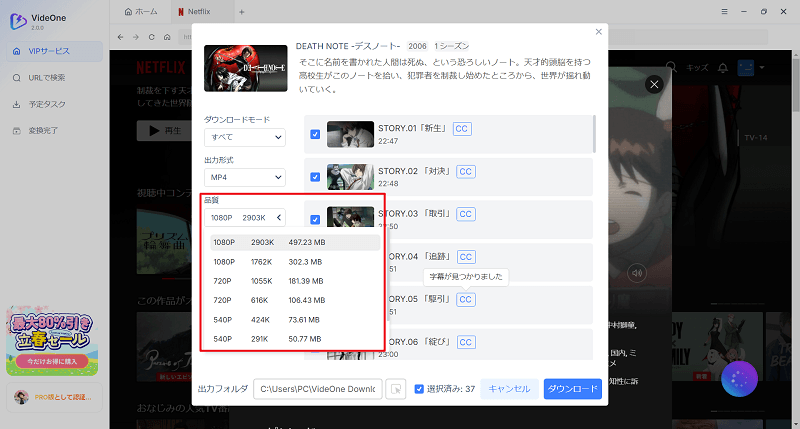Image resolution: width=800 pixels, height=429 pixels.
Task: Click the Netflix search magnifier icon
Action: coord(671,68)
